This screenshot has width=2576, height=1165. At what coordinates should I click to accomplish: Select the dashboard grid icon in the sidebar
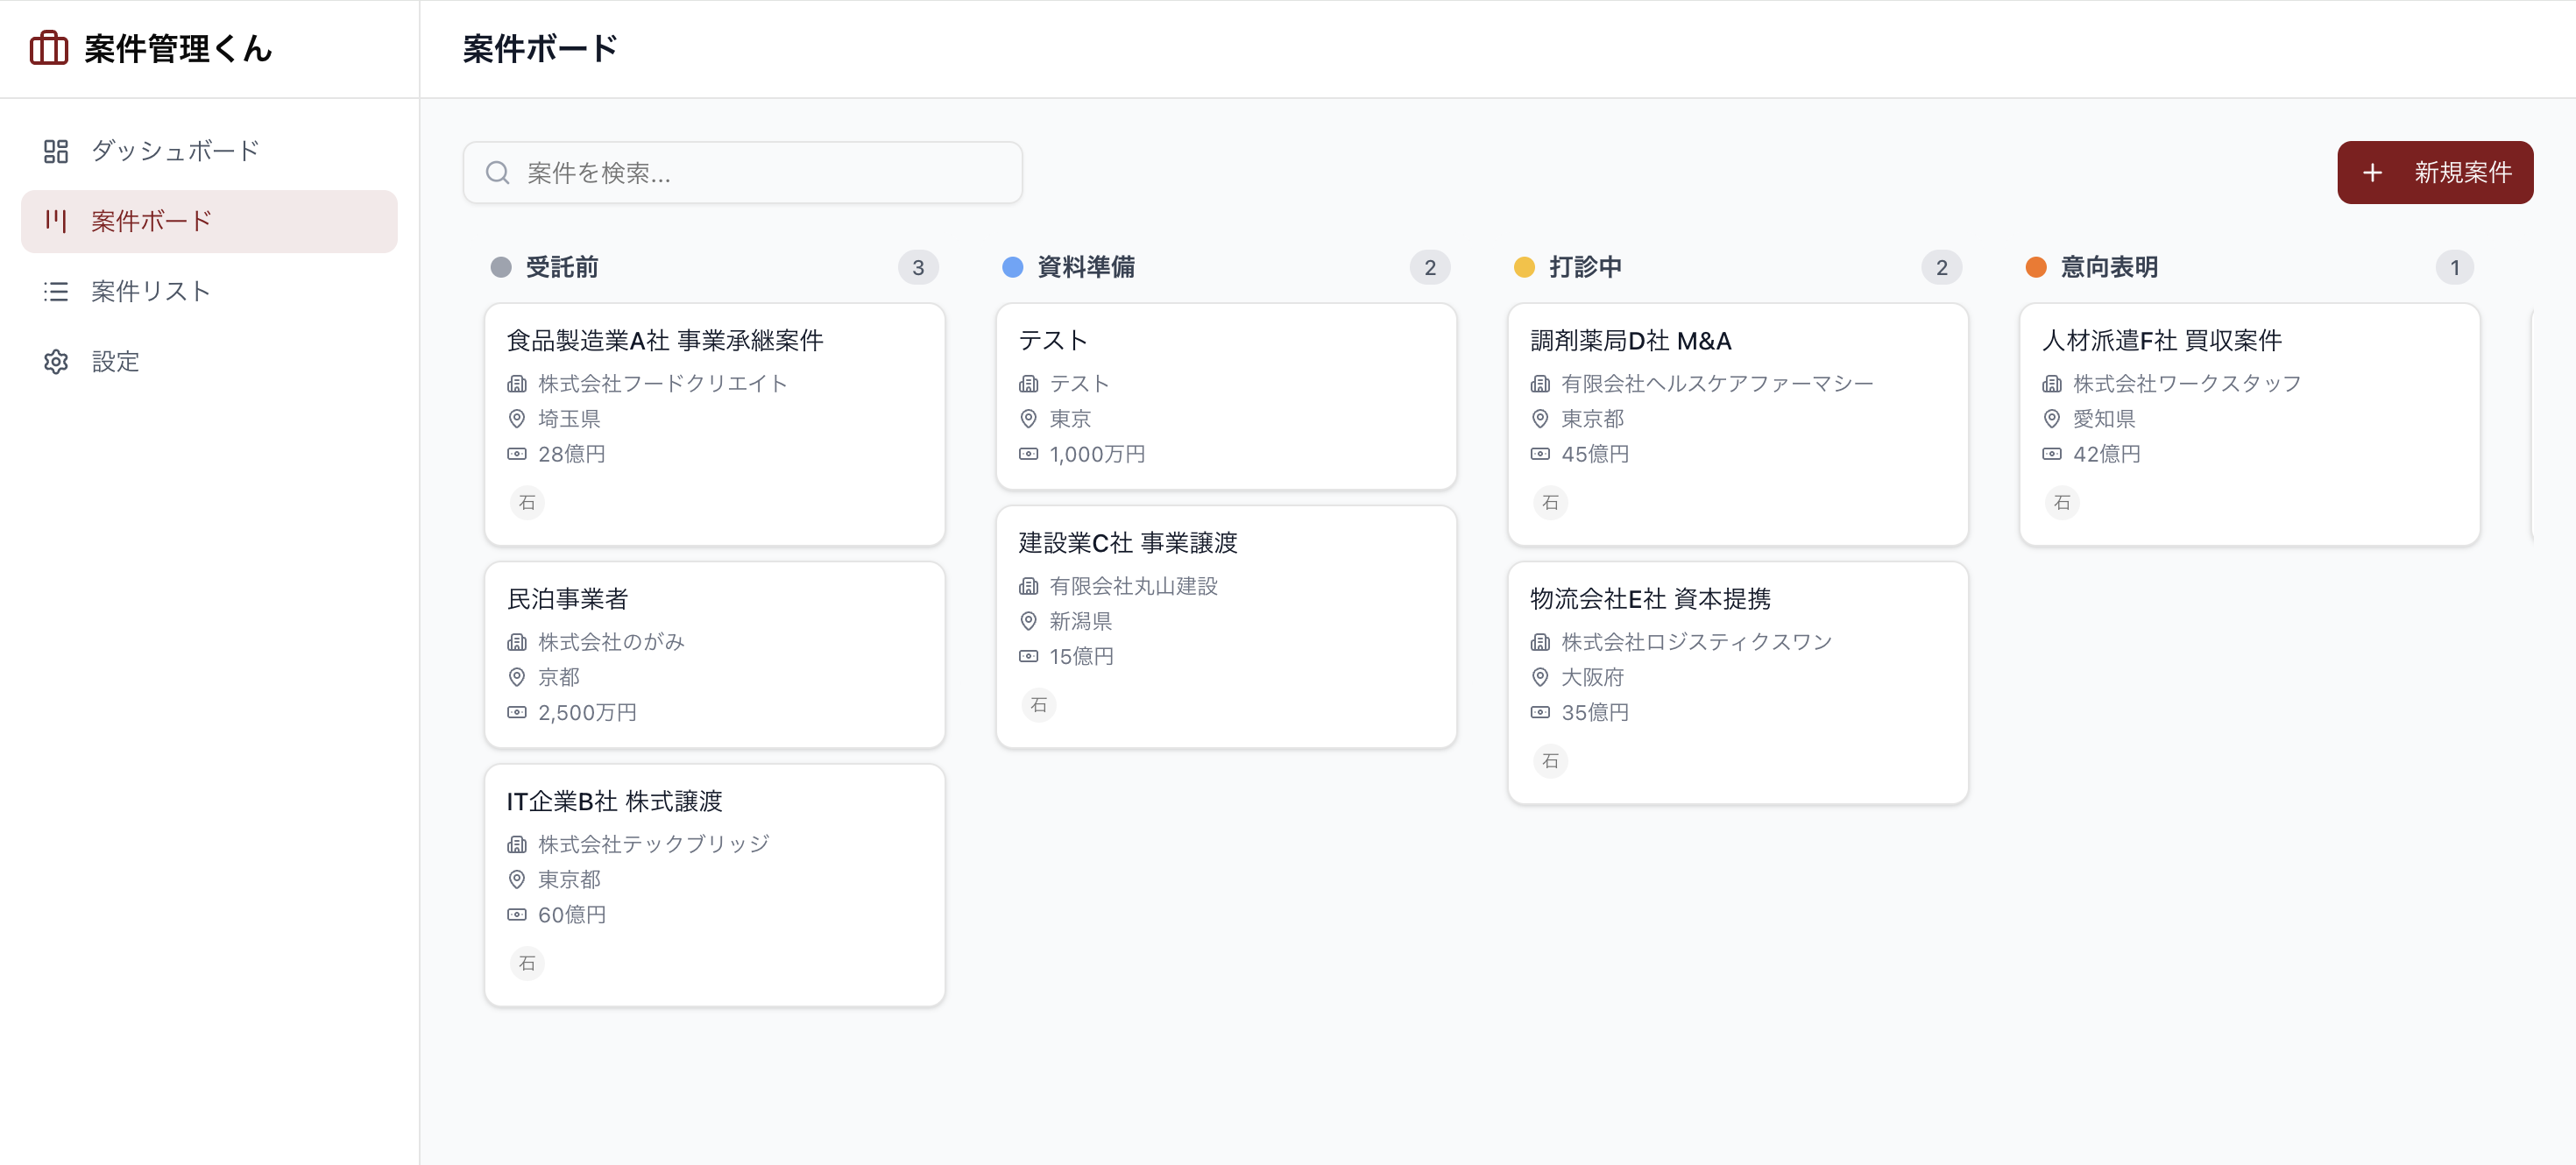(x=55, y=151)
